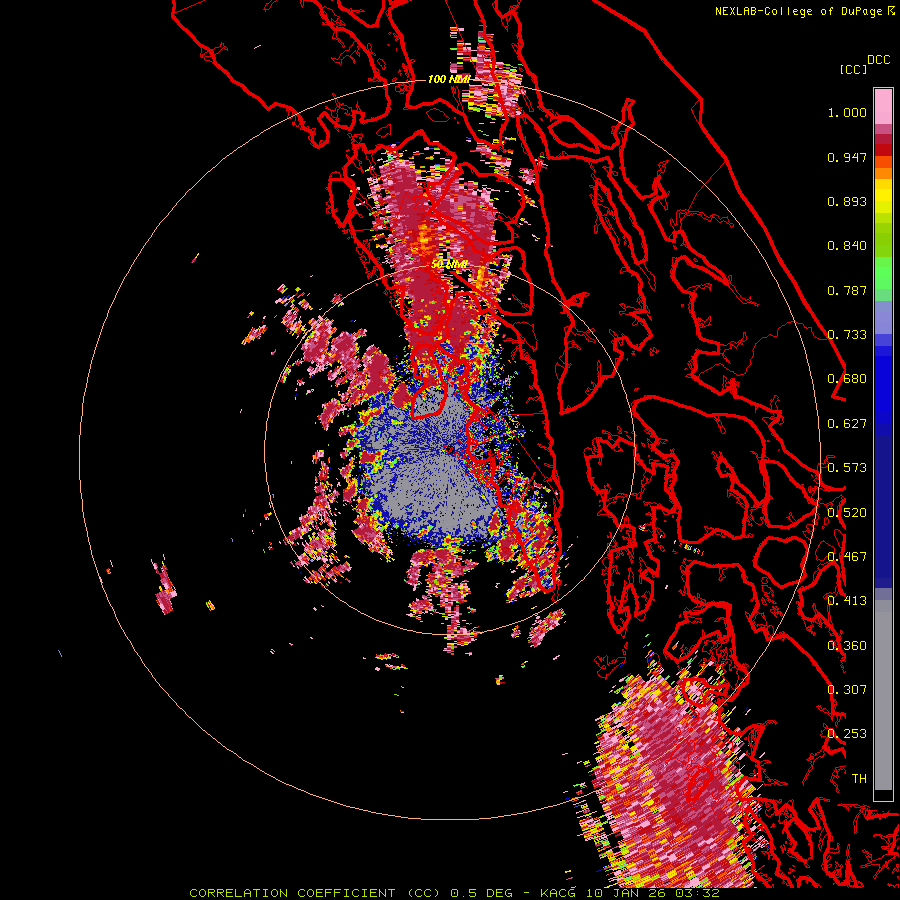
Task: Click the KACG station identifier in caption
Action: tap(558, 893)
